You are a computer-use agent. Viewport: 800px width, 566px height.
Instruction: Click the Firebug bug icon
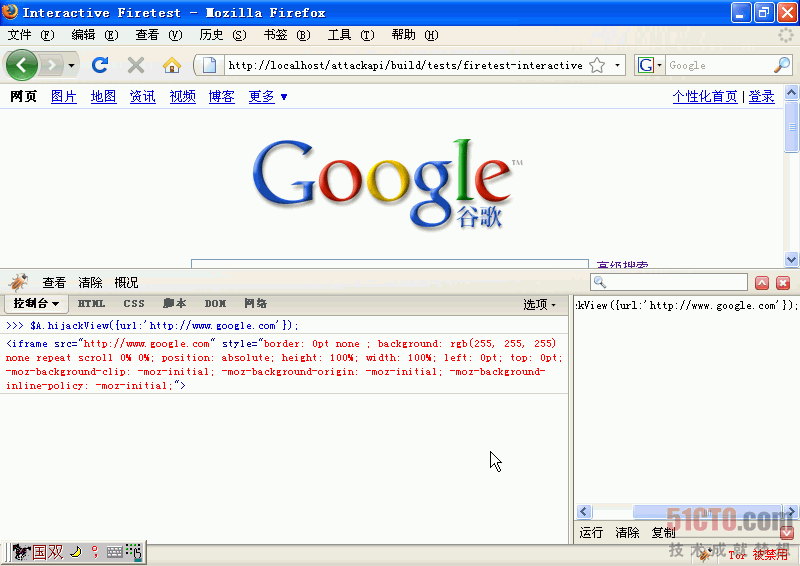[18, 282]
